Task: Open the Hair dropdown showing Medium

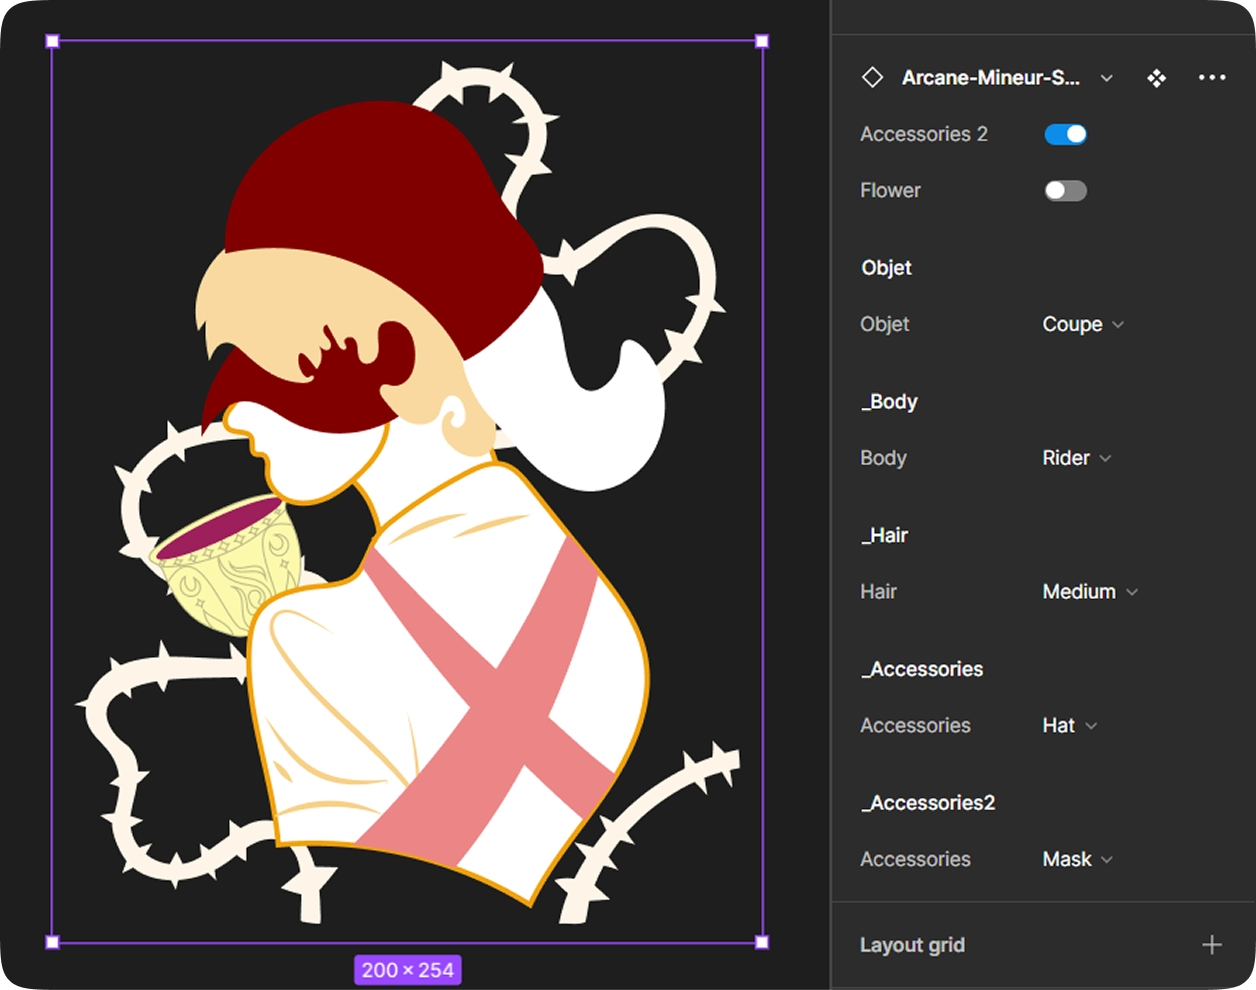Action: click(x=1089, y=592)
